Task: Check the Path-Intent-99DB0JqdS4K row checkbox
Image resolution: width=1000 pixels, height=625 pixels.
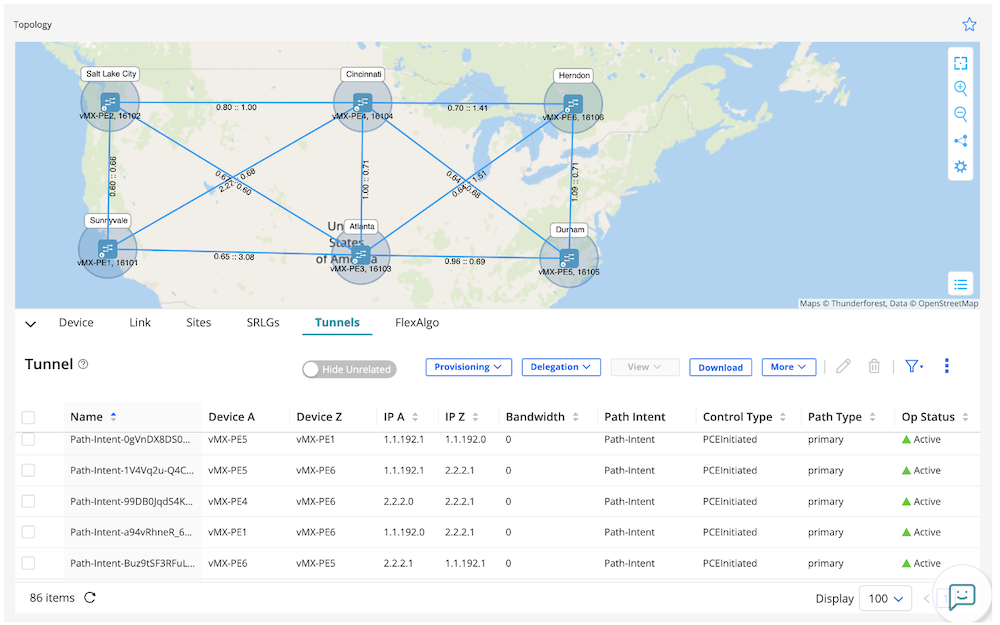Action: click(28, 501)
